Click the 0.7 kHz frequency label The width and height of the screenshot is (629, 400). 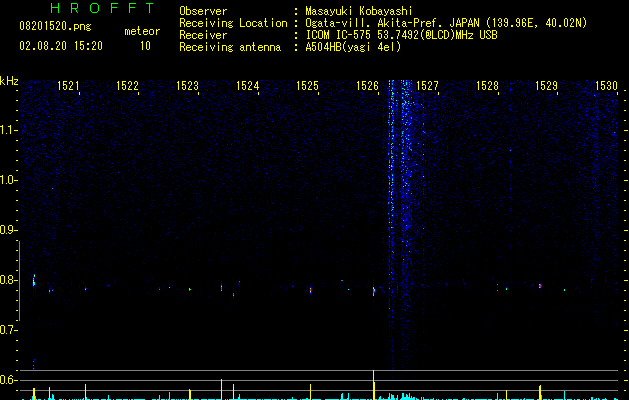[x=9, y=330]
